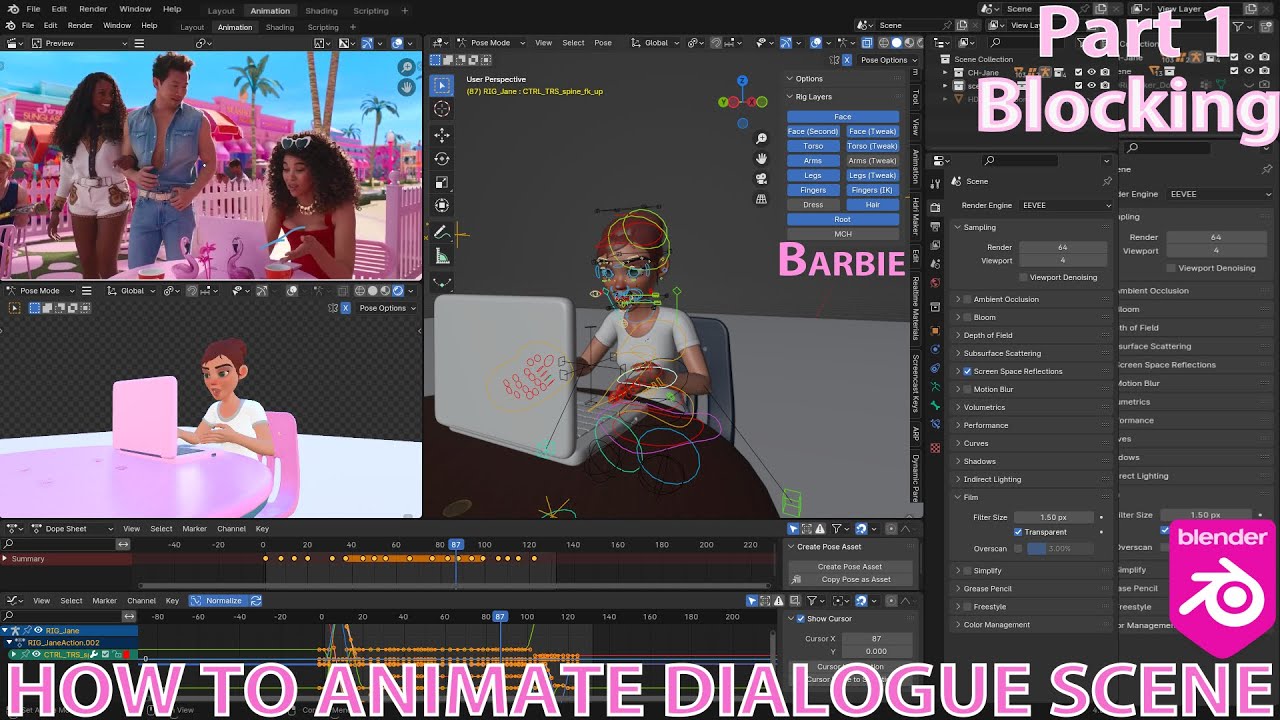Click the Blender logo in top menu bar

11,9
